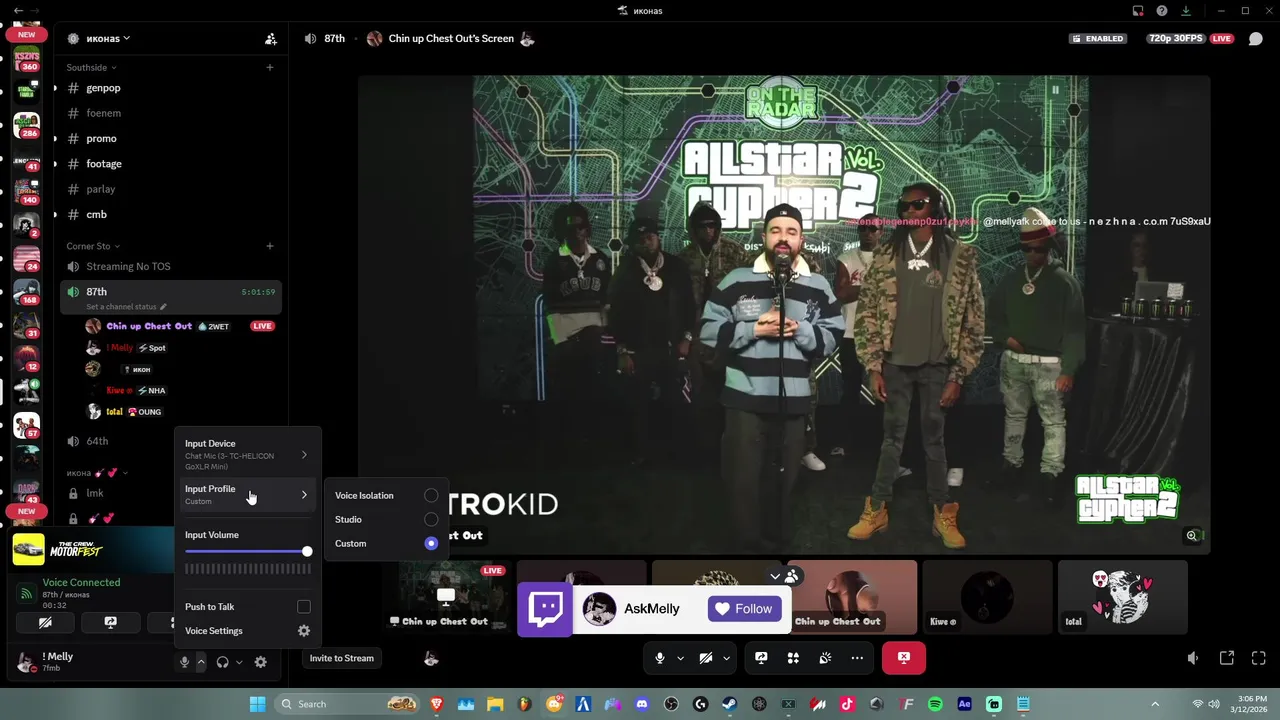The height and width of the screenshot is (720, 1280).
Task: Disconnect with the red hang-up button
Action: pyautogui.click(x=904, y=658)
